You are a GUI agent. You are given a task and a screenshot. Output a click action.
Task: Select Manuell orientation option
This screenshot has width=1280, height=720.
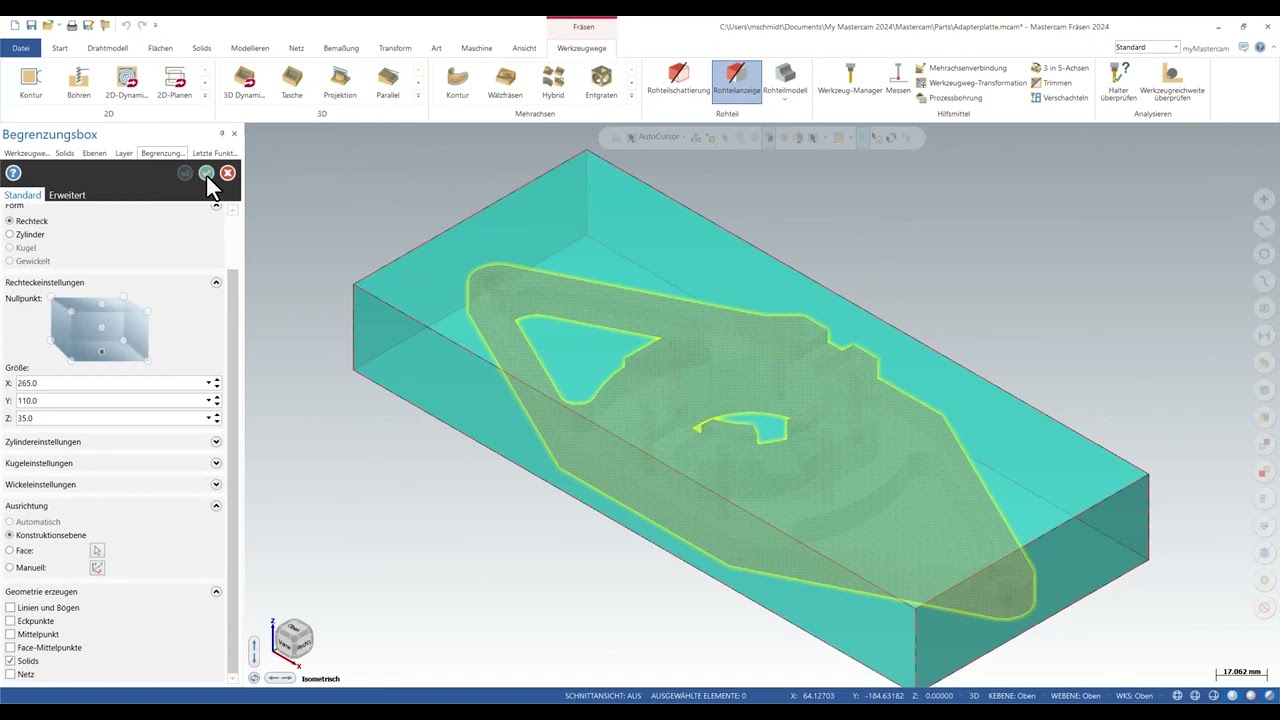click(x=10, y=567)
